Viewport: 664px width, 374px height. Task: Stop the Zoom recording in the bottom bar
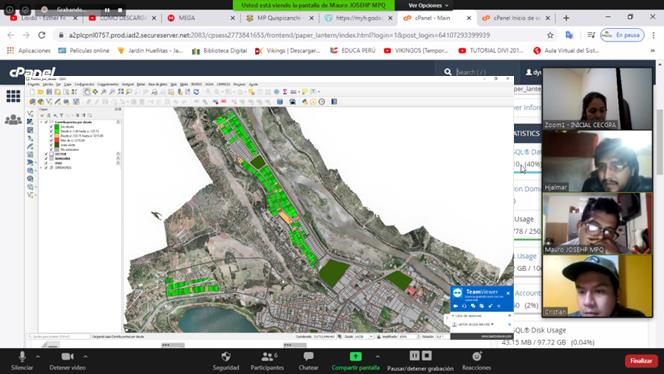(427, 356)
